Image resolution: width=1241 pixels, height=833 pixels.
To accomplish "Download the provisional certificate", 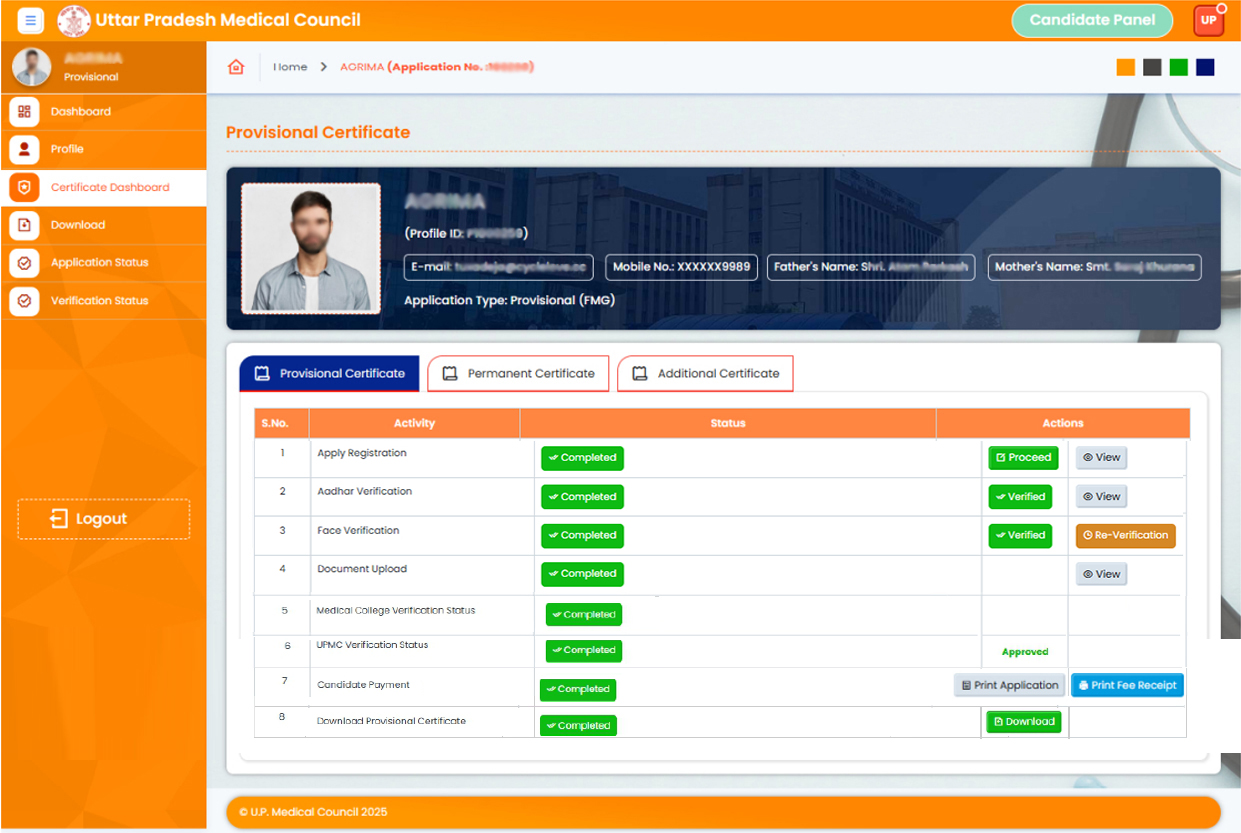I will [x=1023, y=722].
